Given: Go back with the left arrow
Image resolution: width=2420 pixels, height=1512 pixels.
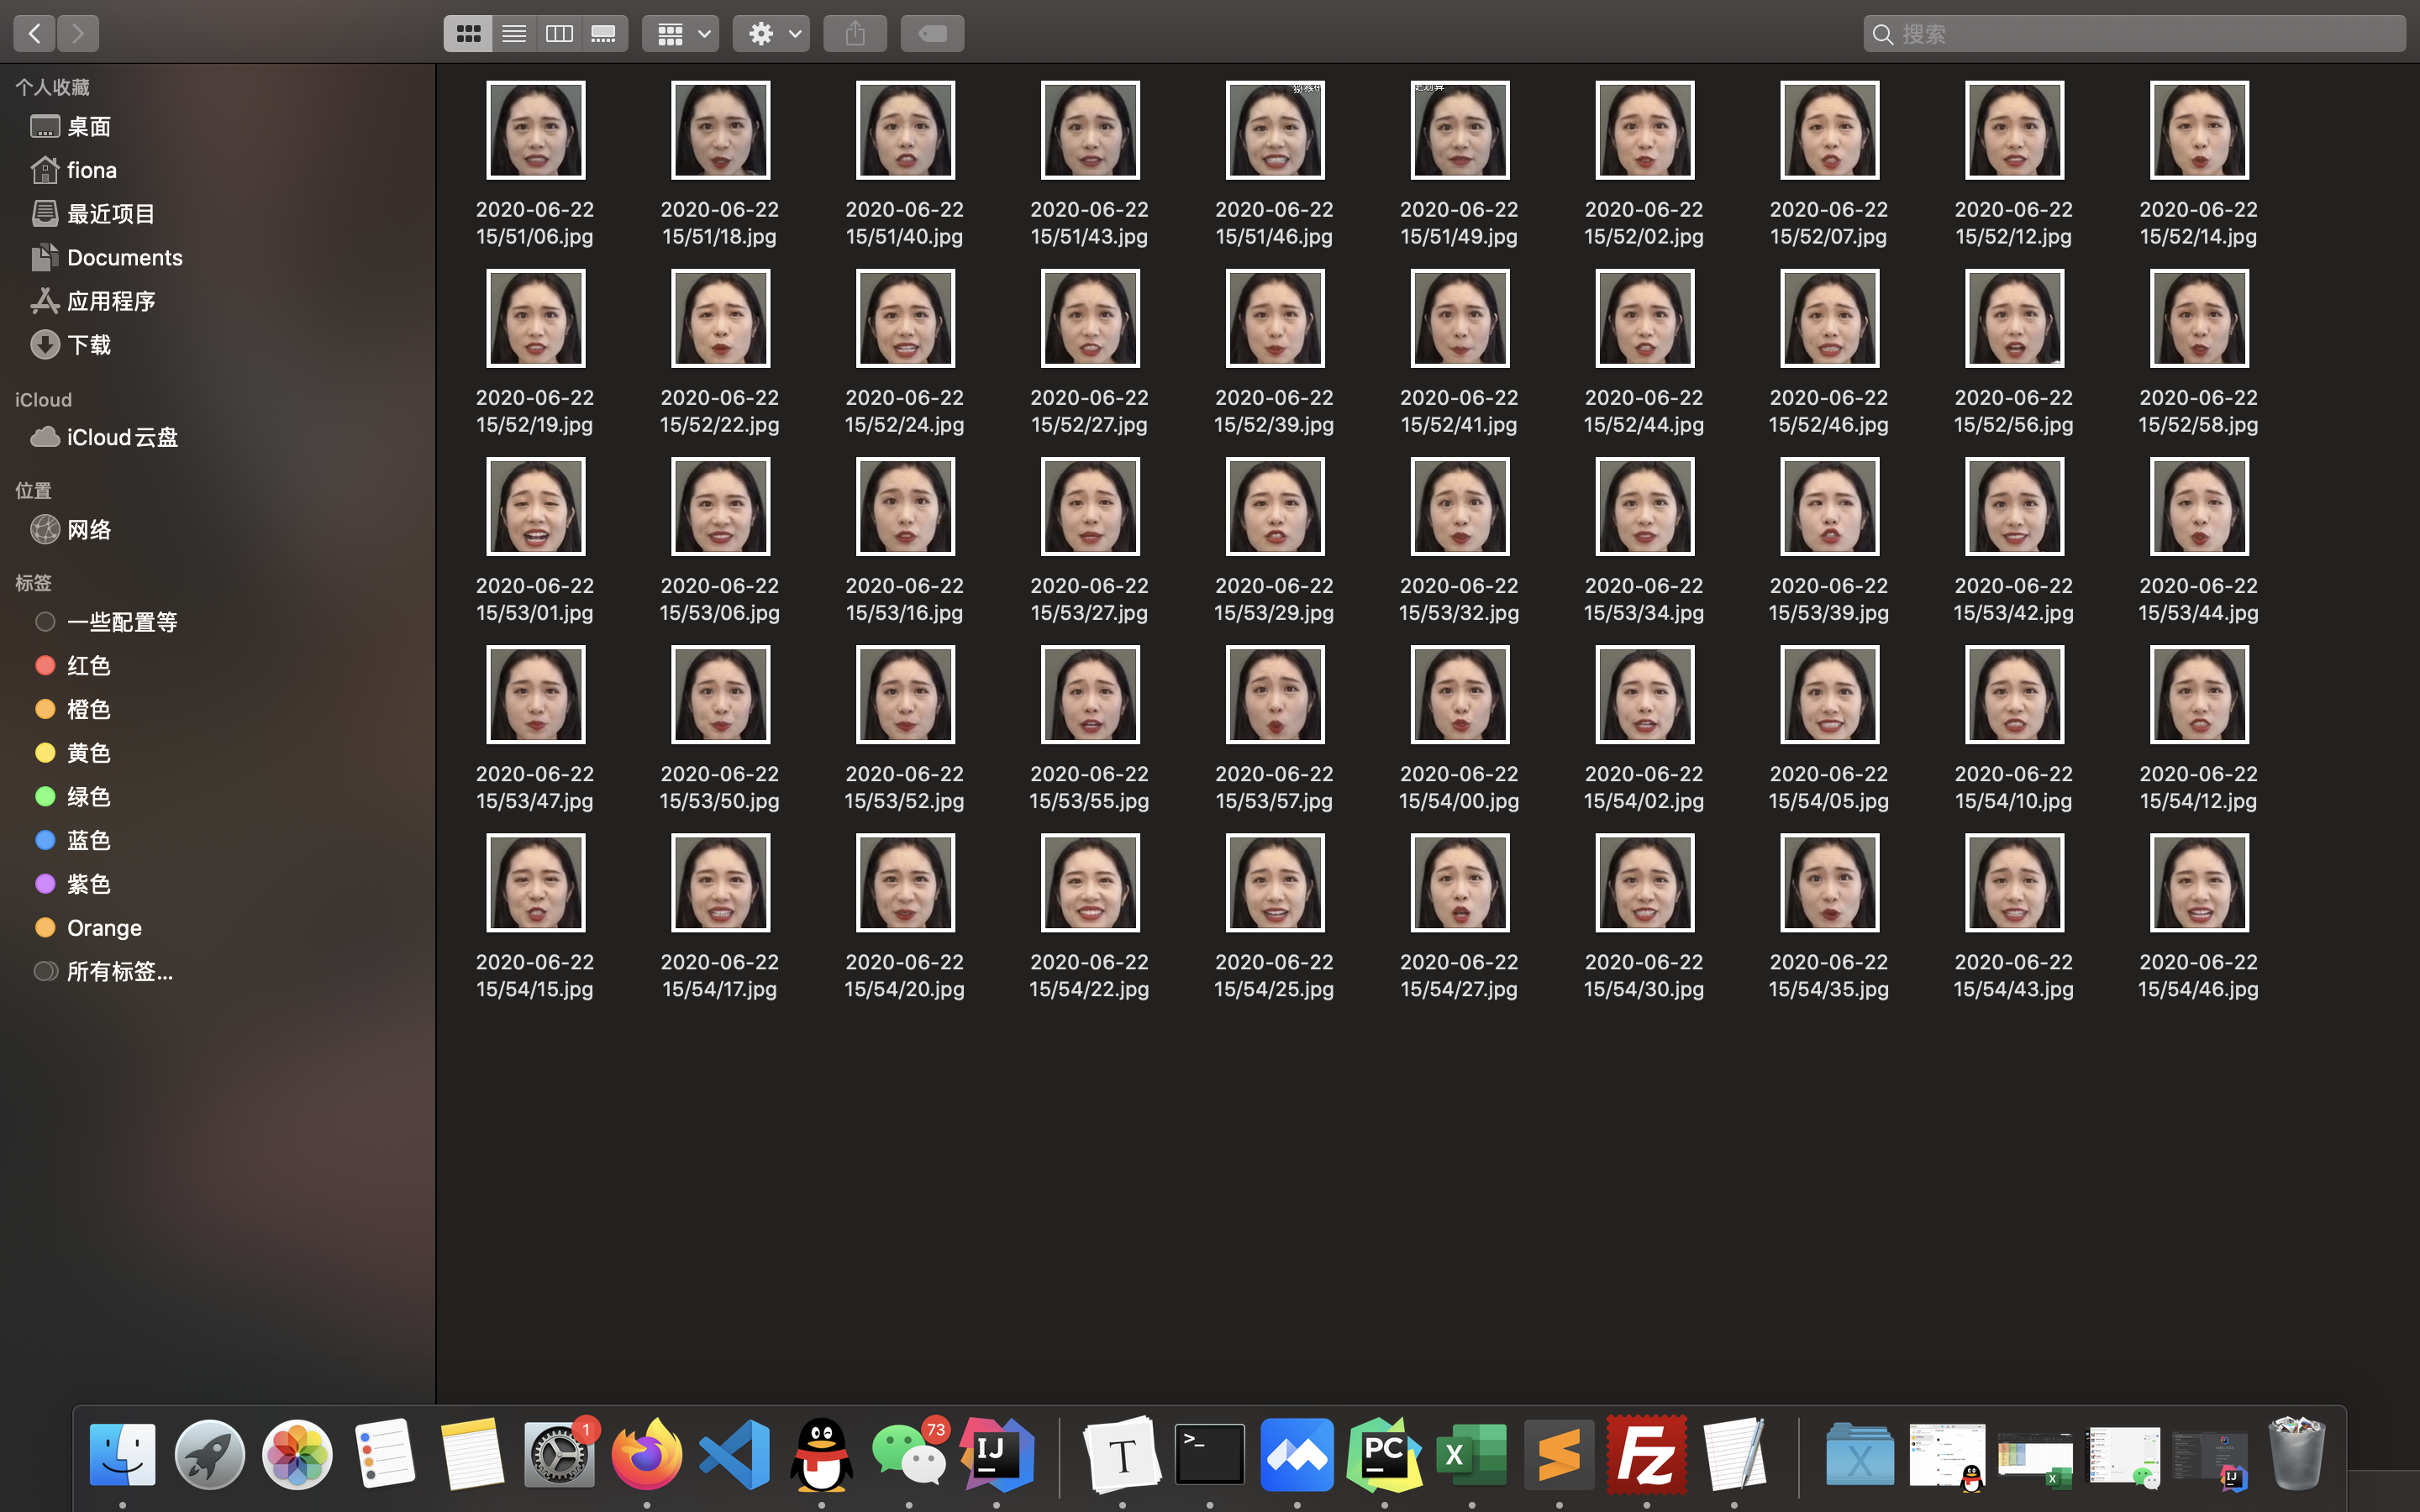Looking at the screenshot, I should click(34, 34).
